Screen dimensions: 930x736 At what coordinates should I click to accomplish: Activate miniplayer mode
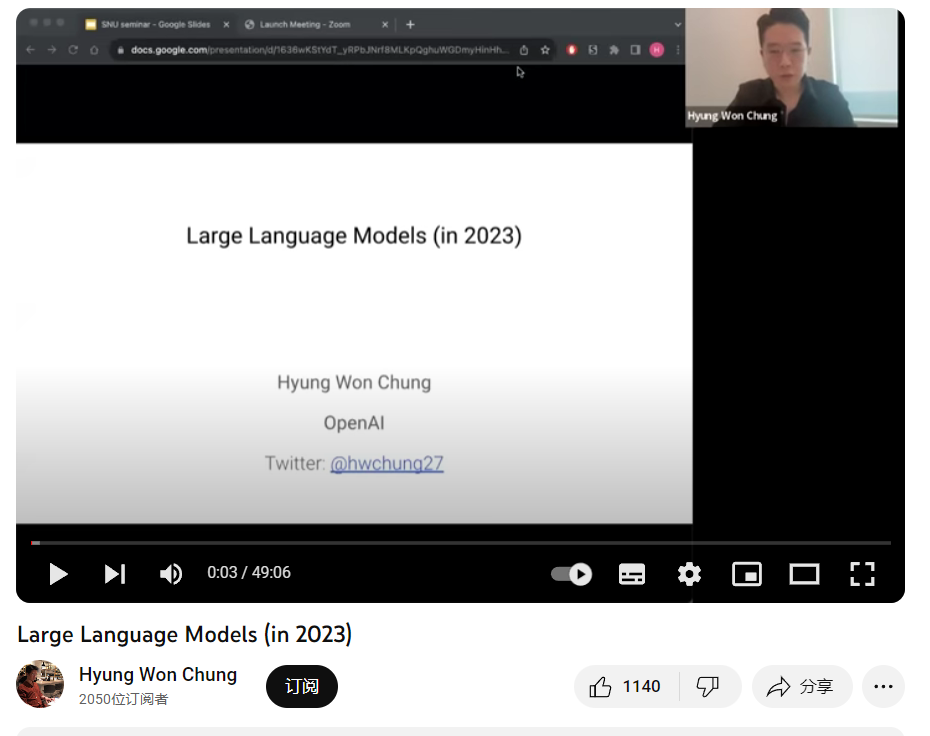(746, 574)
